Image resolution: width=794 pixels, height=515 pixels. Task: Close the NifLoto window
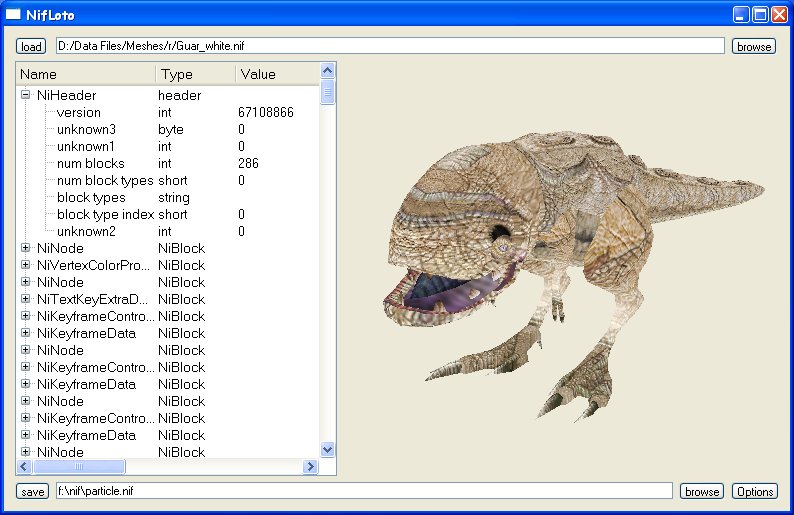point(779,15)
